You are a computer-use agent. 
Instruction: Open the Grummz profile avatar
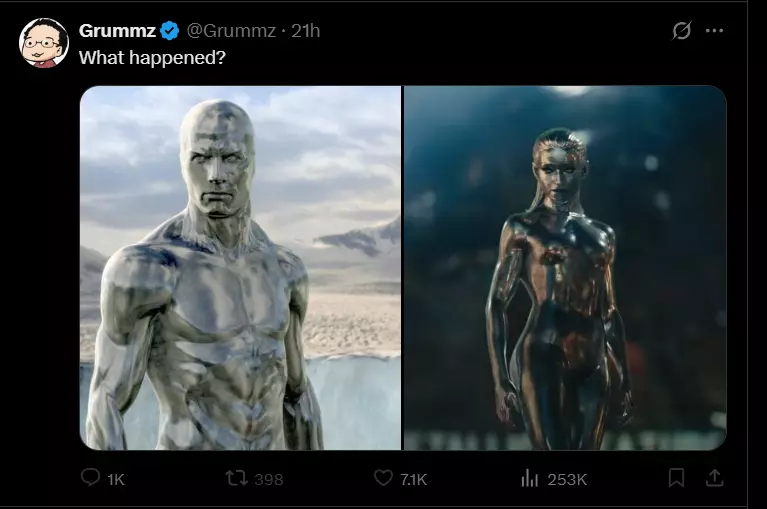point(43,43)
